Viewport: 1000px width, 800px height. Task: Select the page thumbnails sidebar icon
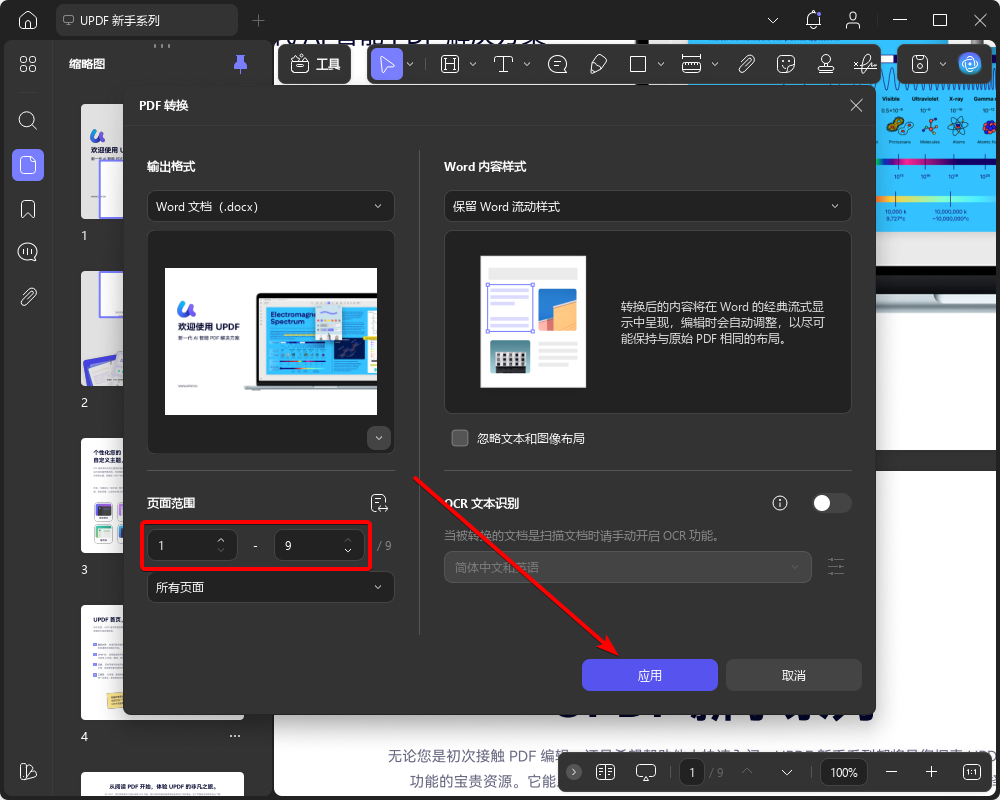tap(27, 165)
